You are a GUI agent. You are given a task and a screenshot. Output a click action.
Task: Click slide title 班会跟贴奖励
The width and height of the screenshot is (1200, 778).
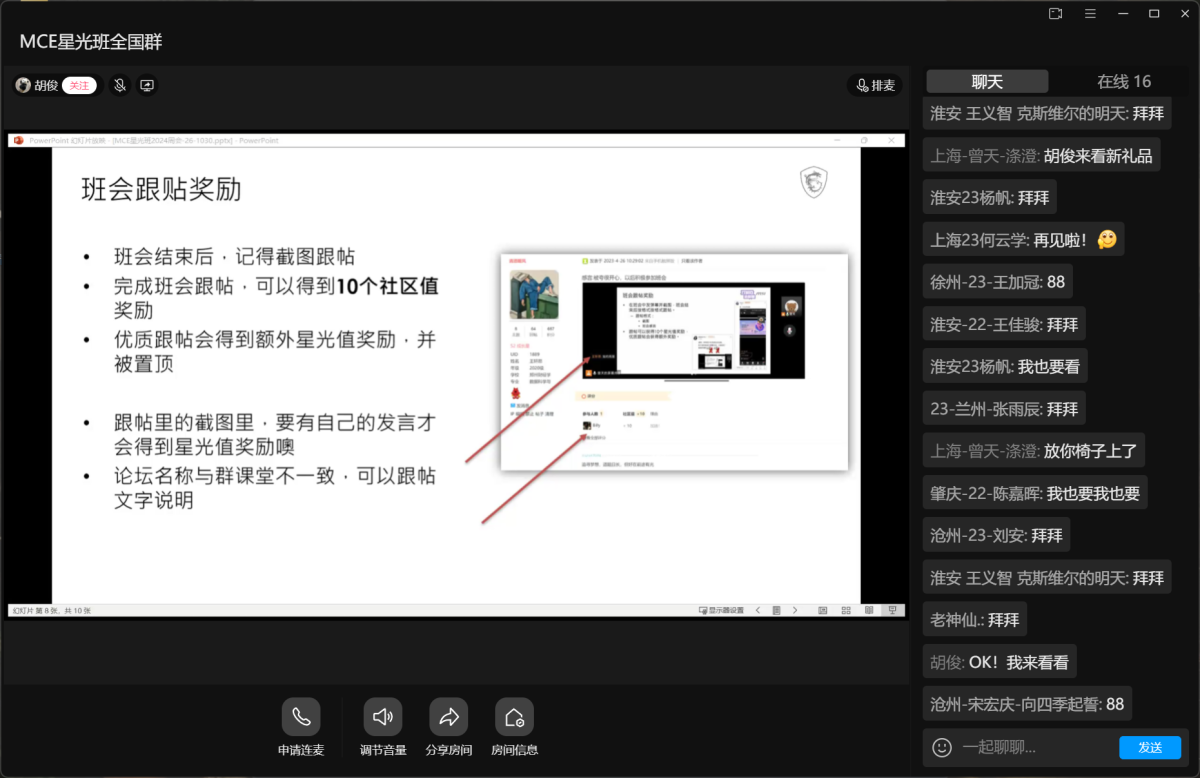click(161, 189)
